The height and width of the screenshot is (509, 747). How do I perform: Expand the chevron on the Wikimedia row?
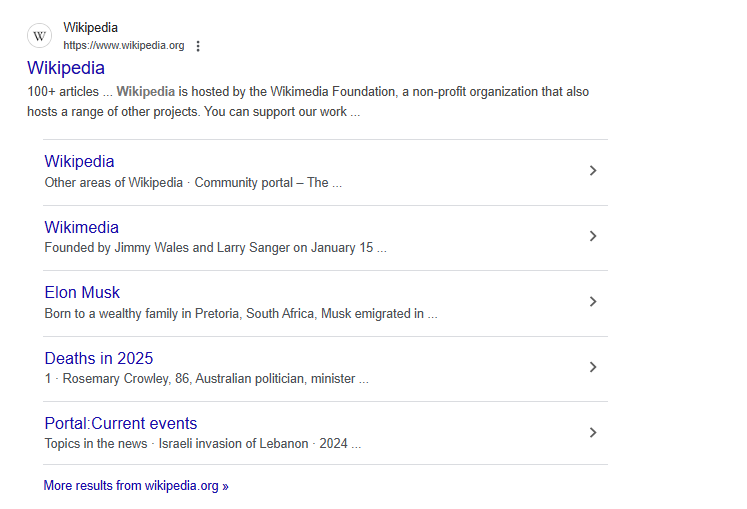[x=593, y=236]
